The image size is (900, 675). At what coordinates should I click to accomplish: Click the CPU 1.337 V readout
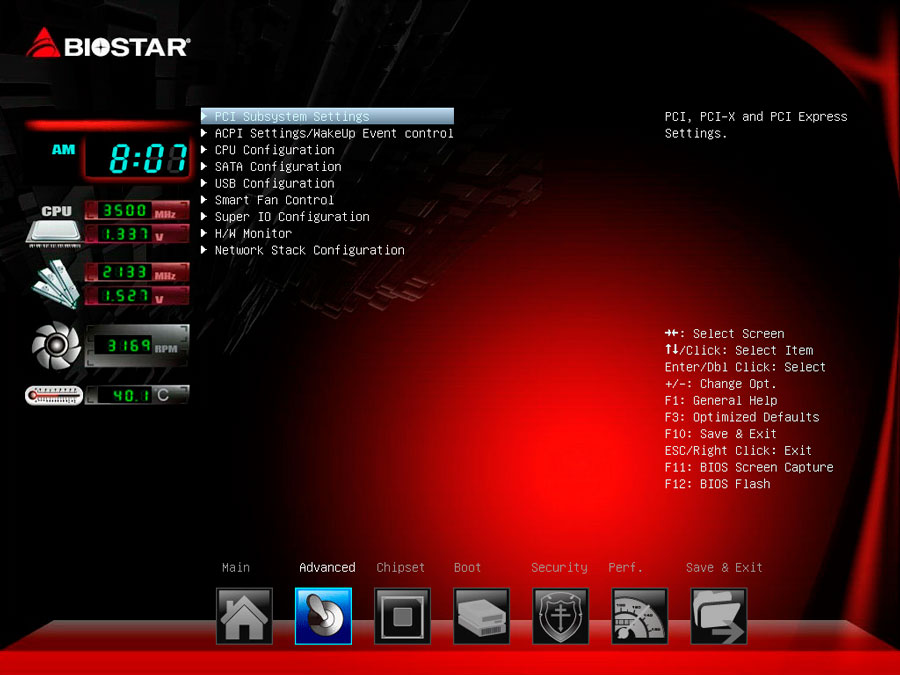click(x=137, y=234)
